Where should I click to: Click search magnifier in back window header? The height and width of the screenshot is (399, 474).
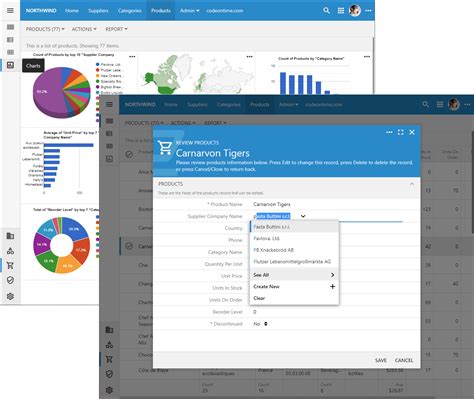[x=326, y=10]
